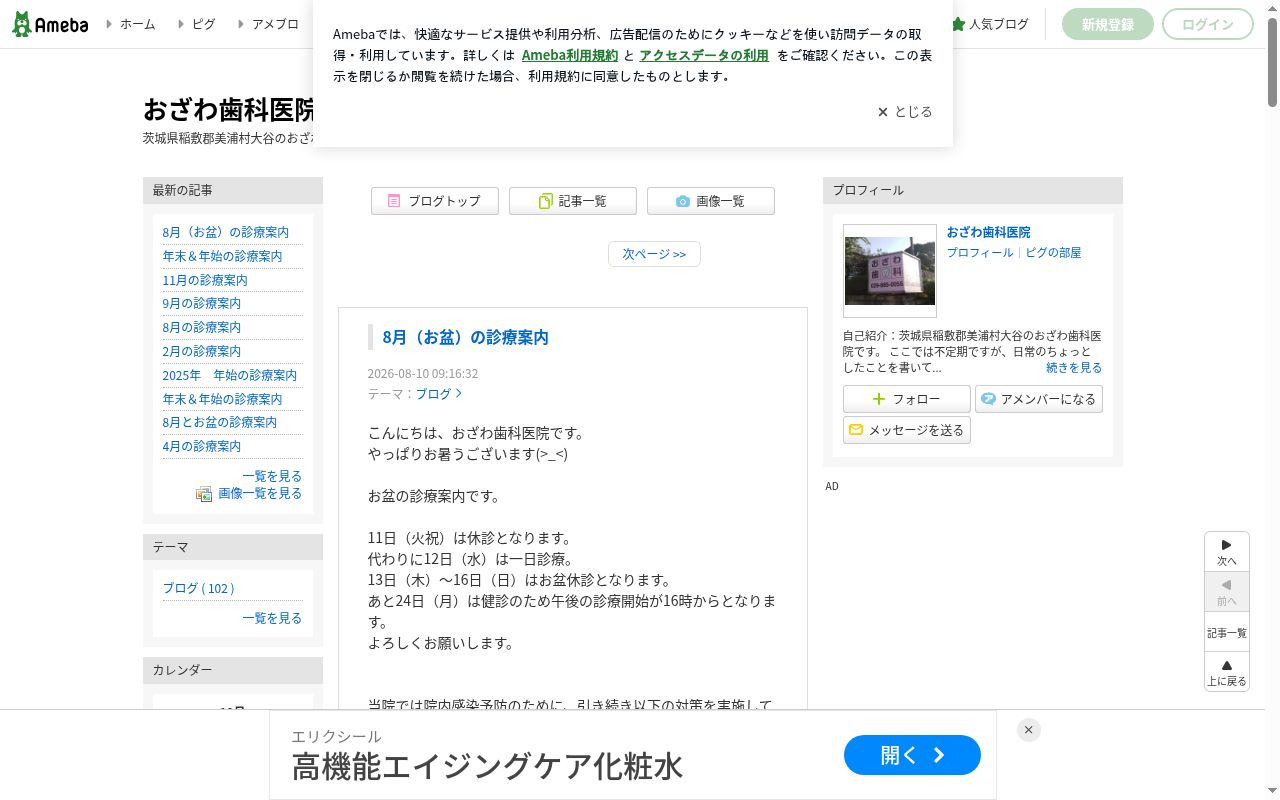This screenshot has height=800, width=1280.
Task: Open 2025年 年始の診療案内 link
Action: click(230, 375)
